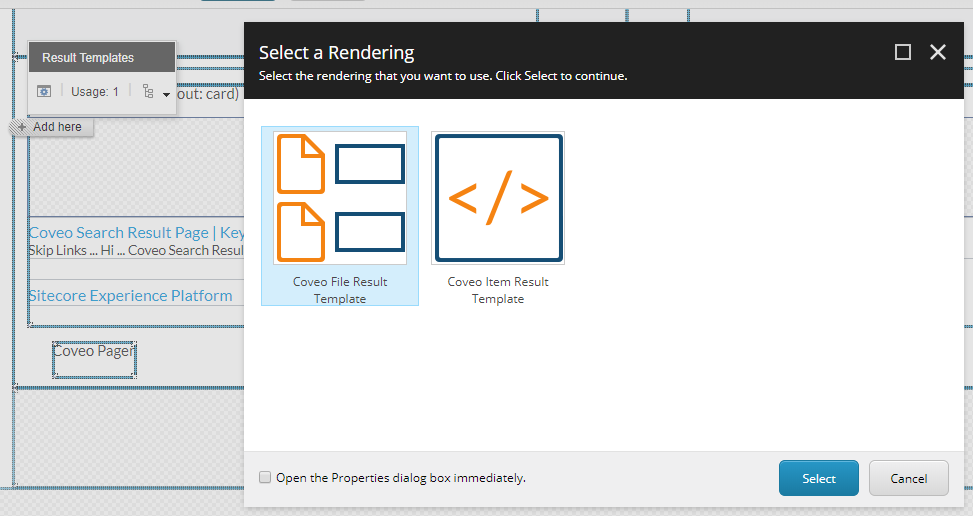This screenshot has width=973, height=516.
Task: Click Coveo File Result Template caption text
Action: (340, 290)
